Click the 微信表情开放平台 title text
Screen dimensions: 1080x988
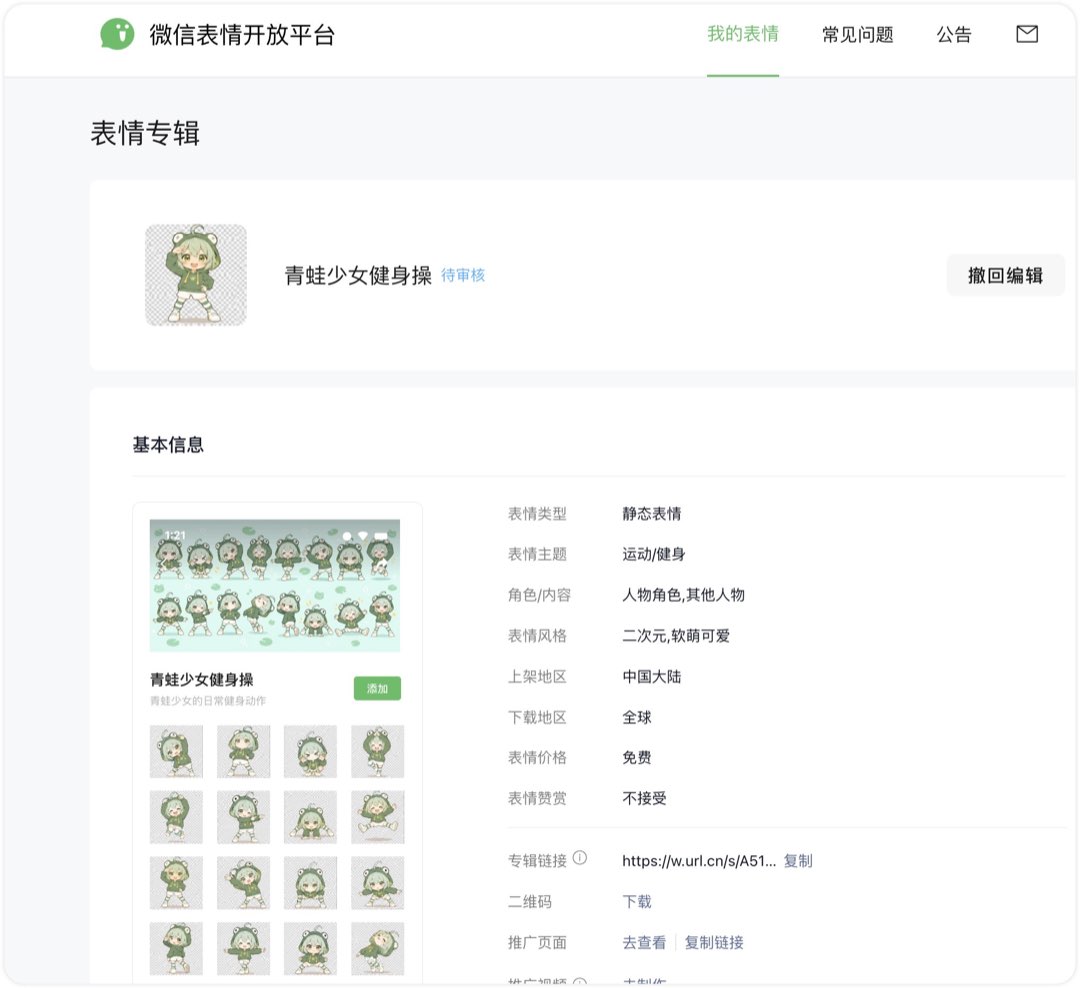pyautogui.click(x=242, y=34)
